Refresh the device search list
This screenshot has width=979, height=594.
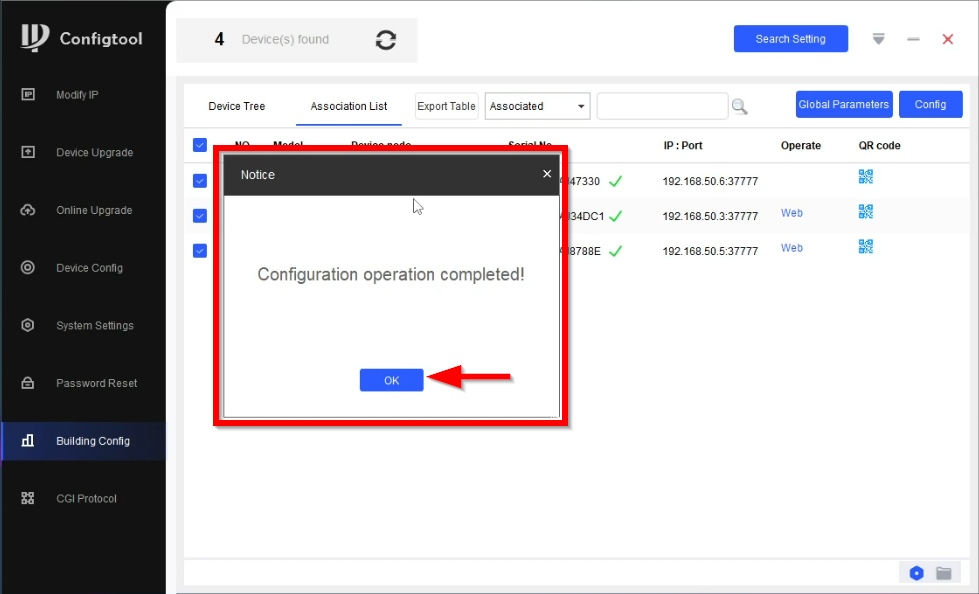(x=386, y=40)
